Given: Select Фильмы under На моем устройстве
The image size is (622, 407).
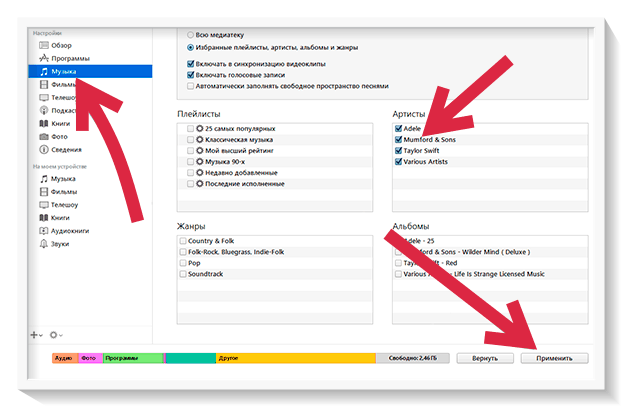Looking at the screenshot, I should [43, 191].
